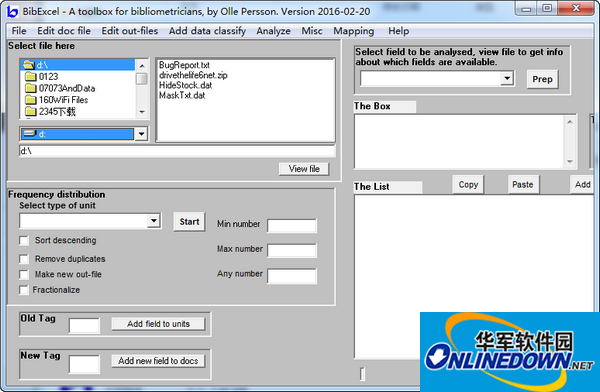Click the folder list scrollbar down arrow
This screenshot has height=392, width=600.
[x=142, y=112]
